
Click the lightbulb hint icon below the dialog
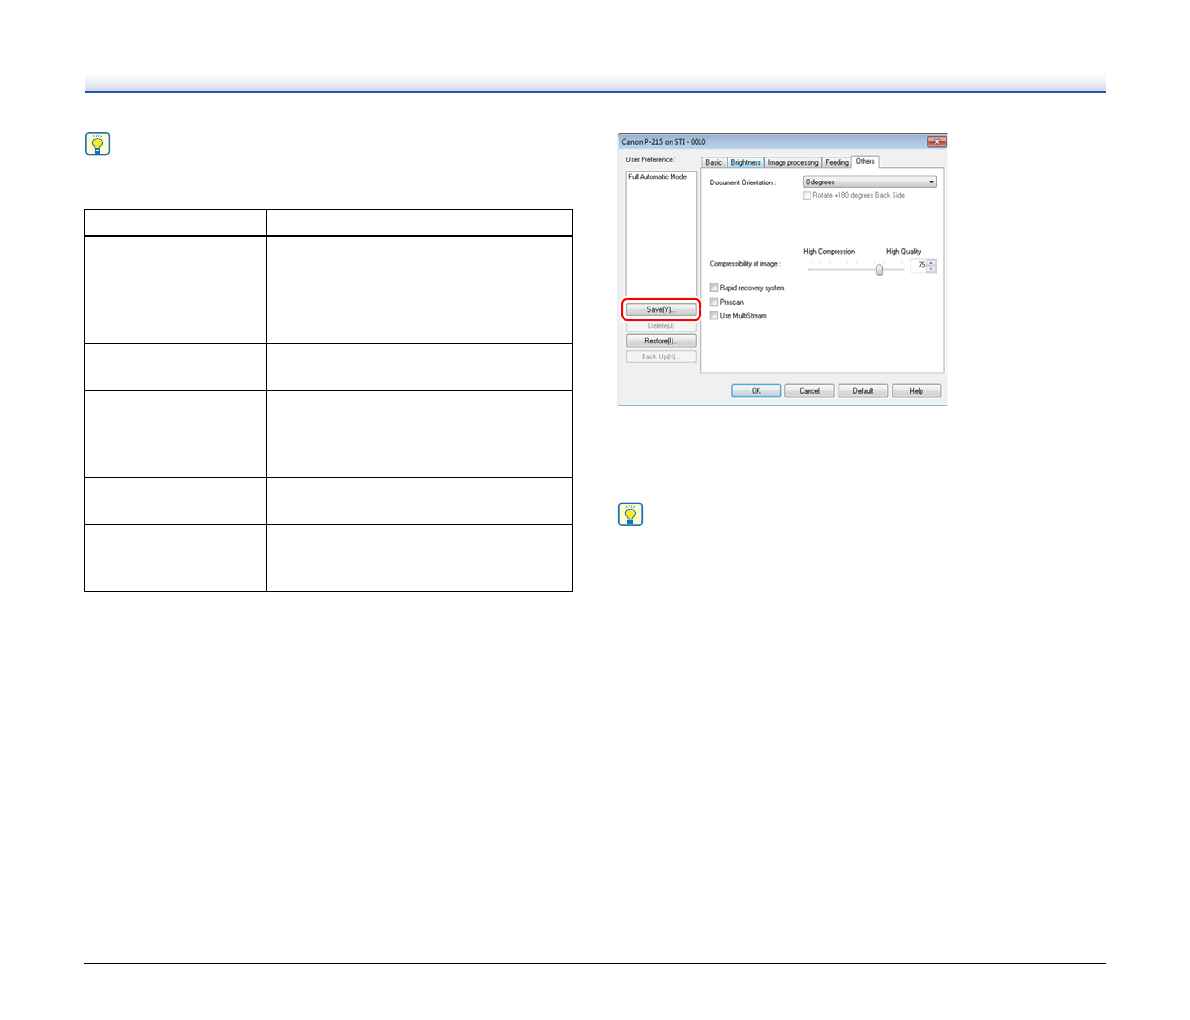point(630,514)
